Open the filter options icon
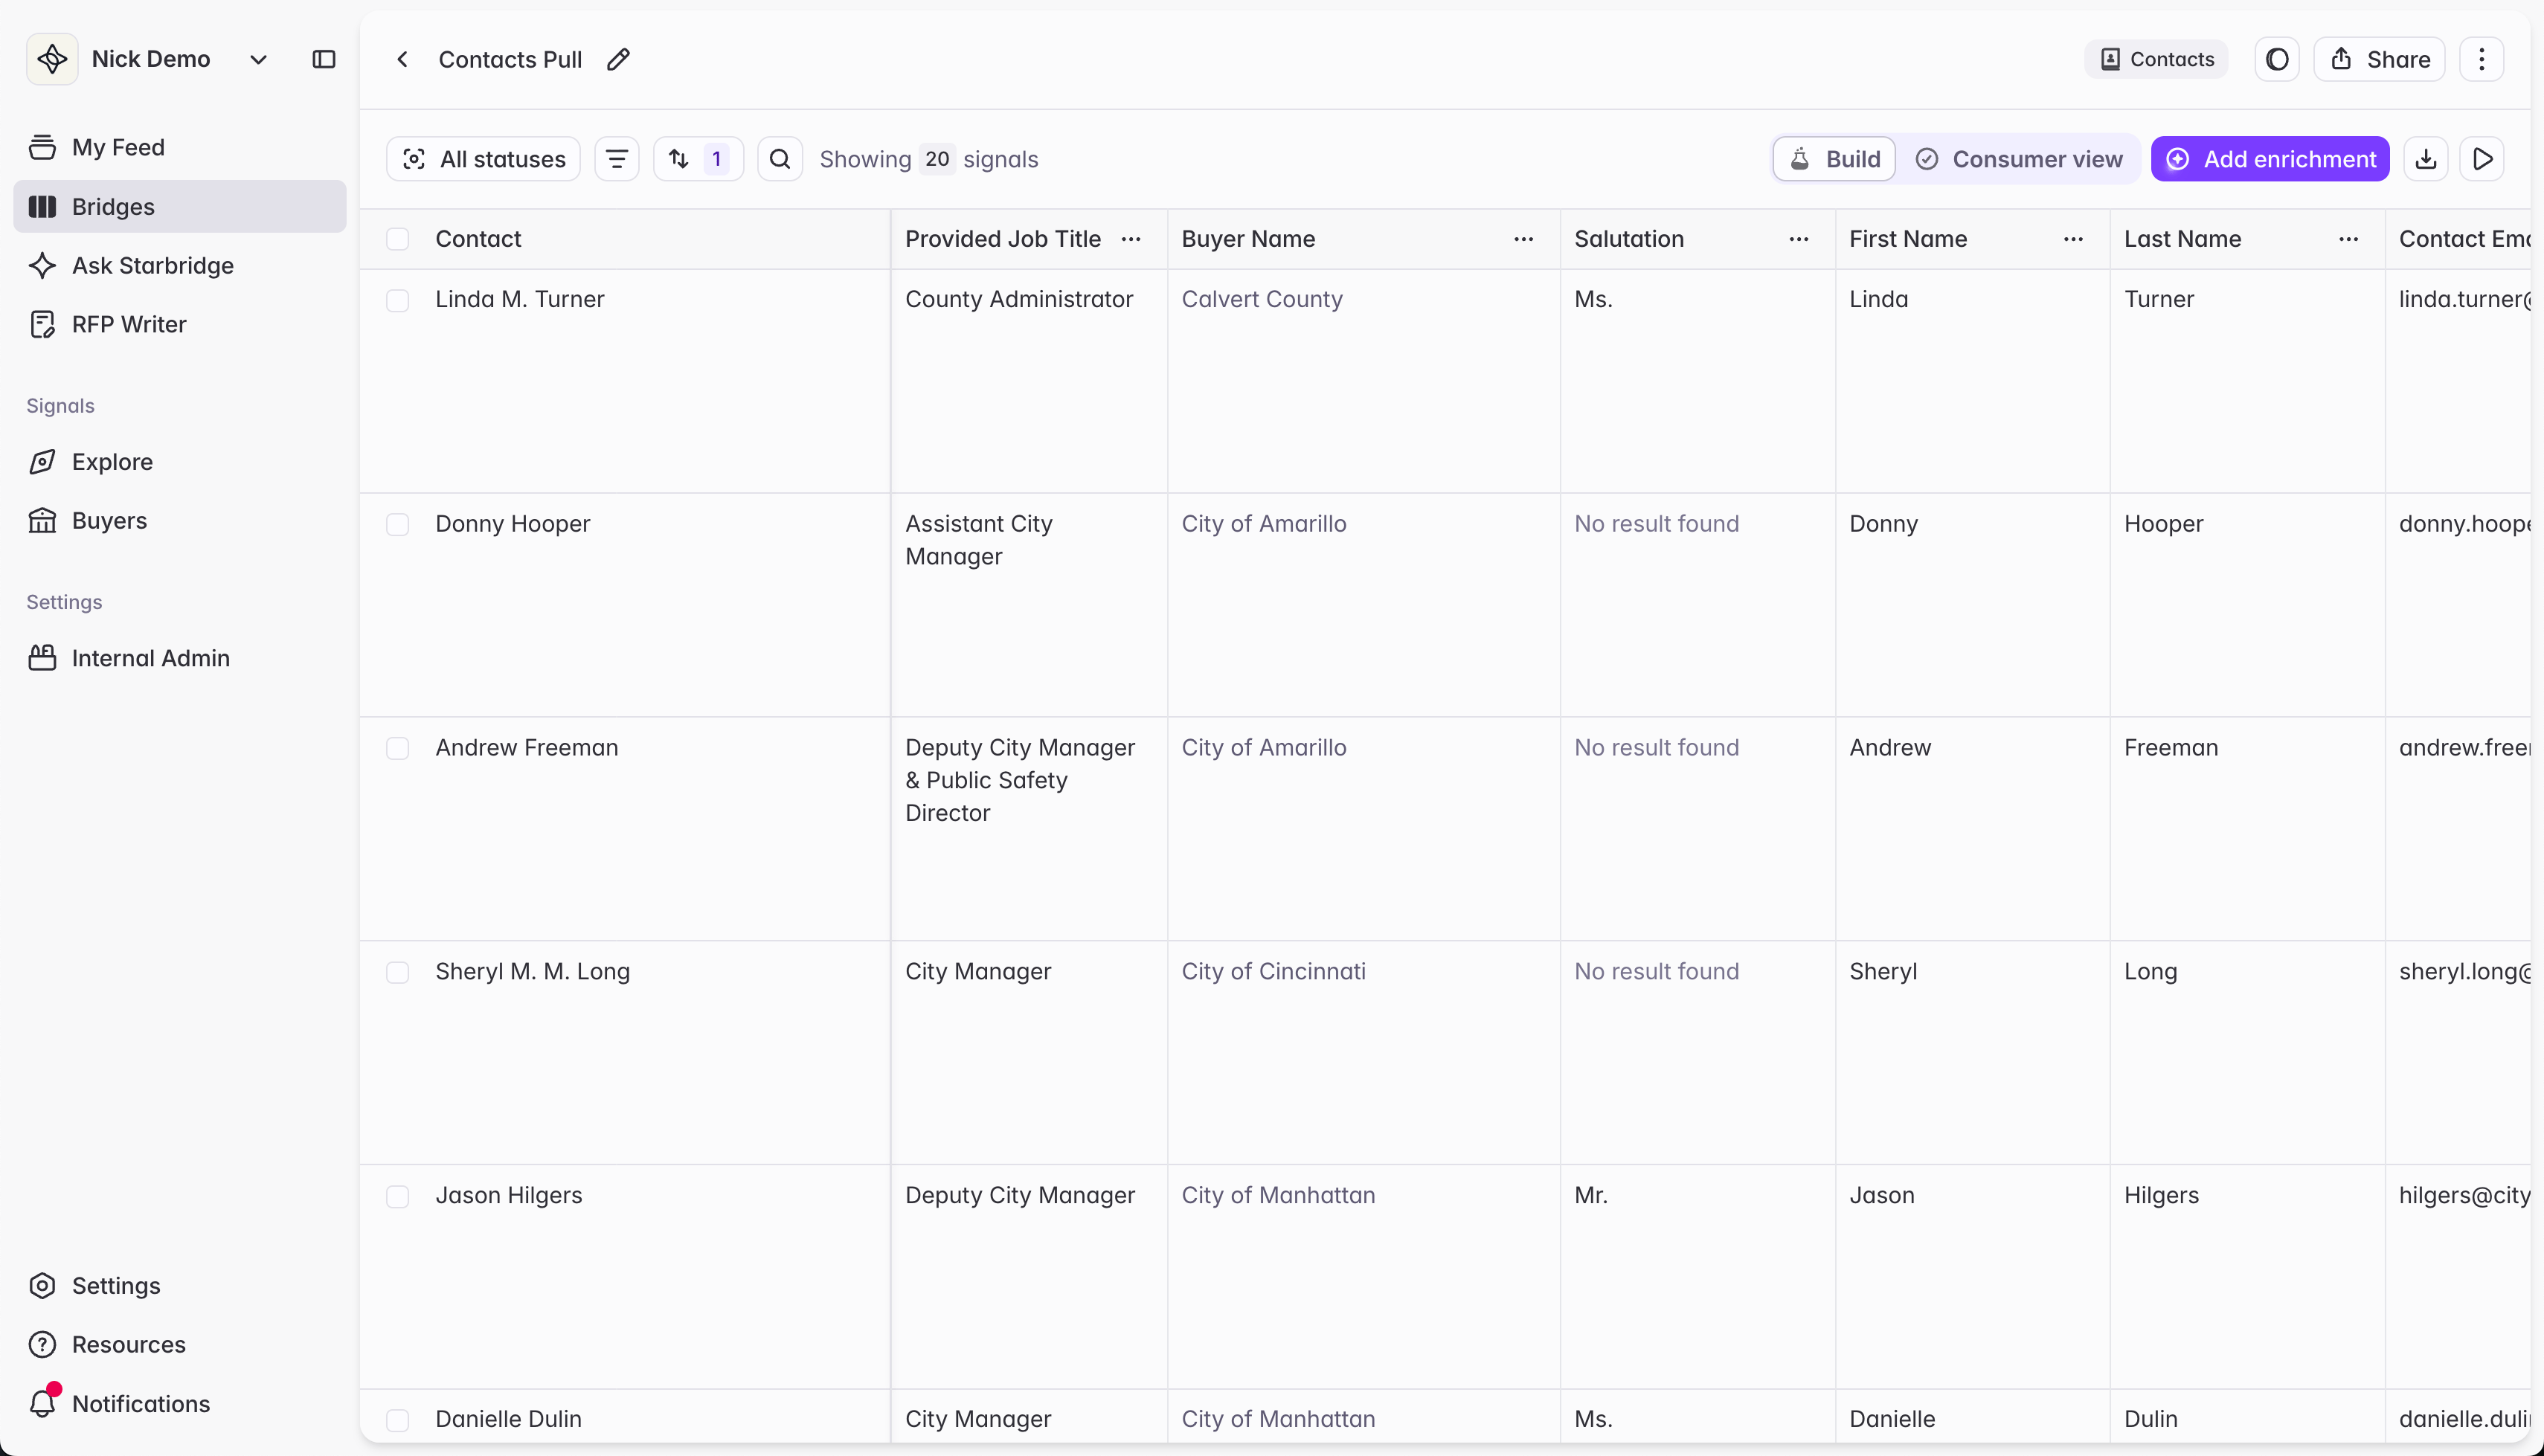Screen dimensions: 2544x1456 pos(617,159)
